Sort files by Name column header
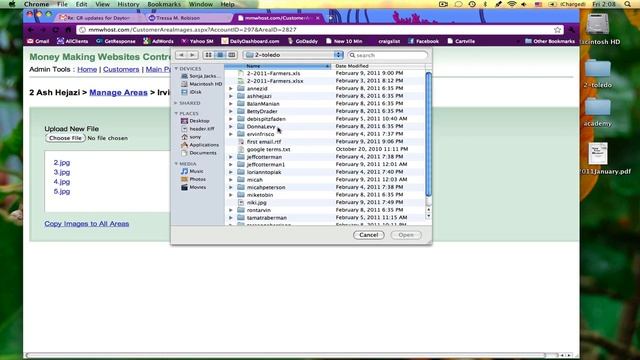This screenshot has width=640, height=360. pos(278,66)
